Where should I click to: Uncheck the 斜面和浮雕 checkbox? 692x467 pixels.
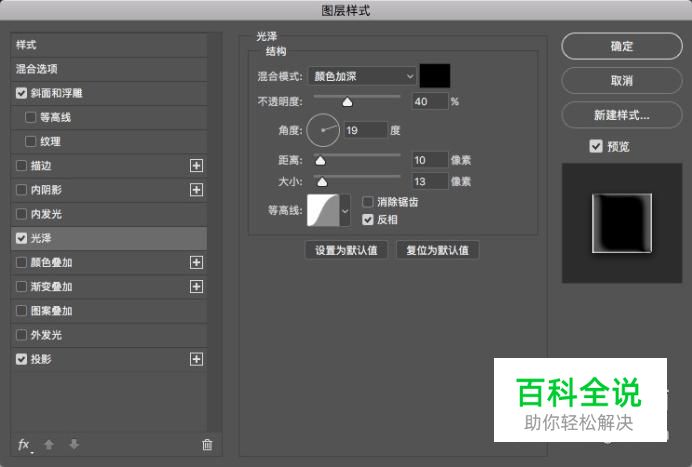click(21, 93)
